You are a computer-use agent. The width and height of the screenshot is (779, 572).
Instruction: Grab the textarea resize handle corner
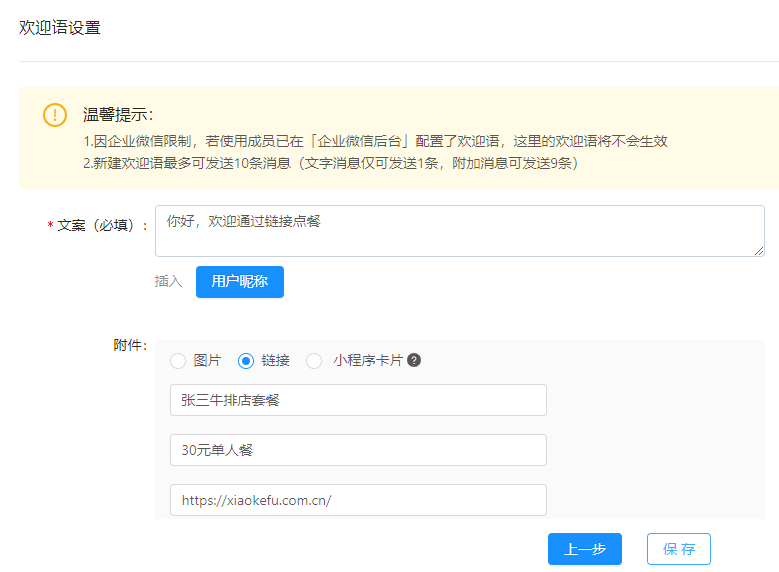[x=759, y=251]
